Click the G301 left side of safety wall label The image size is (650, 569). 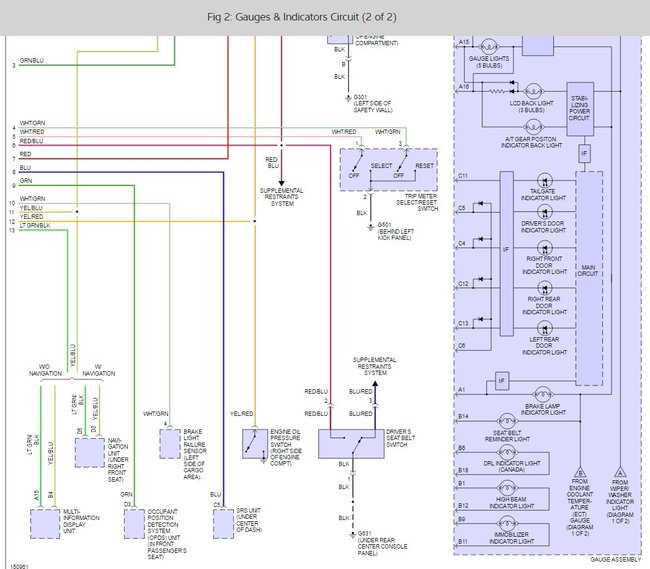372,104
